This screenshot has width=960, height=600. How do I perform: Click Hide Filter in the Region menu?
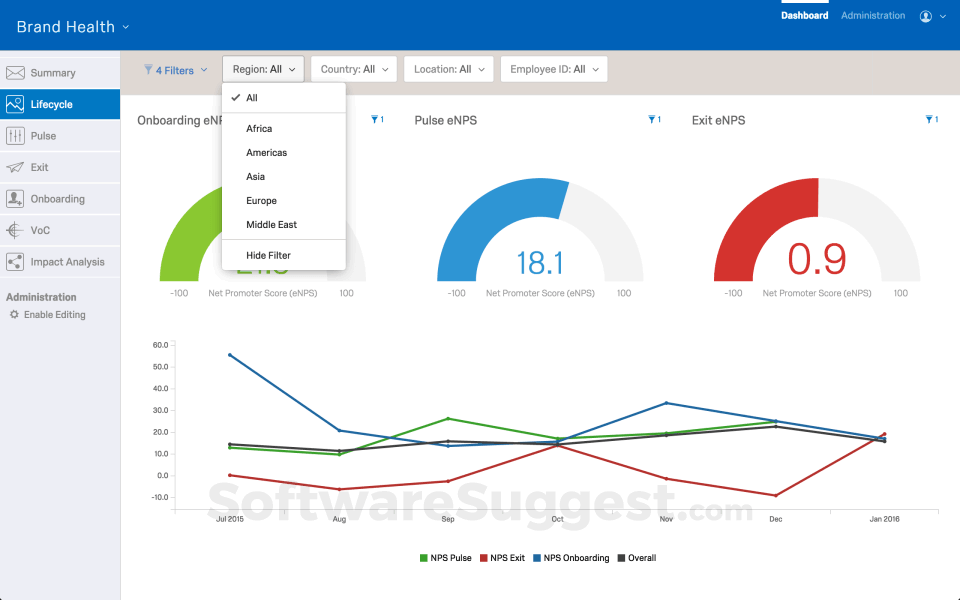[268, 256]
